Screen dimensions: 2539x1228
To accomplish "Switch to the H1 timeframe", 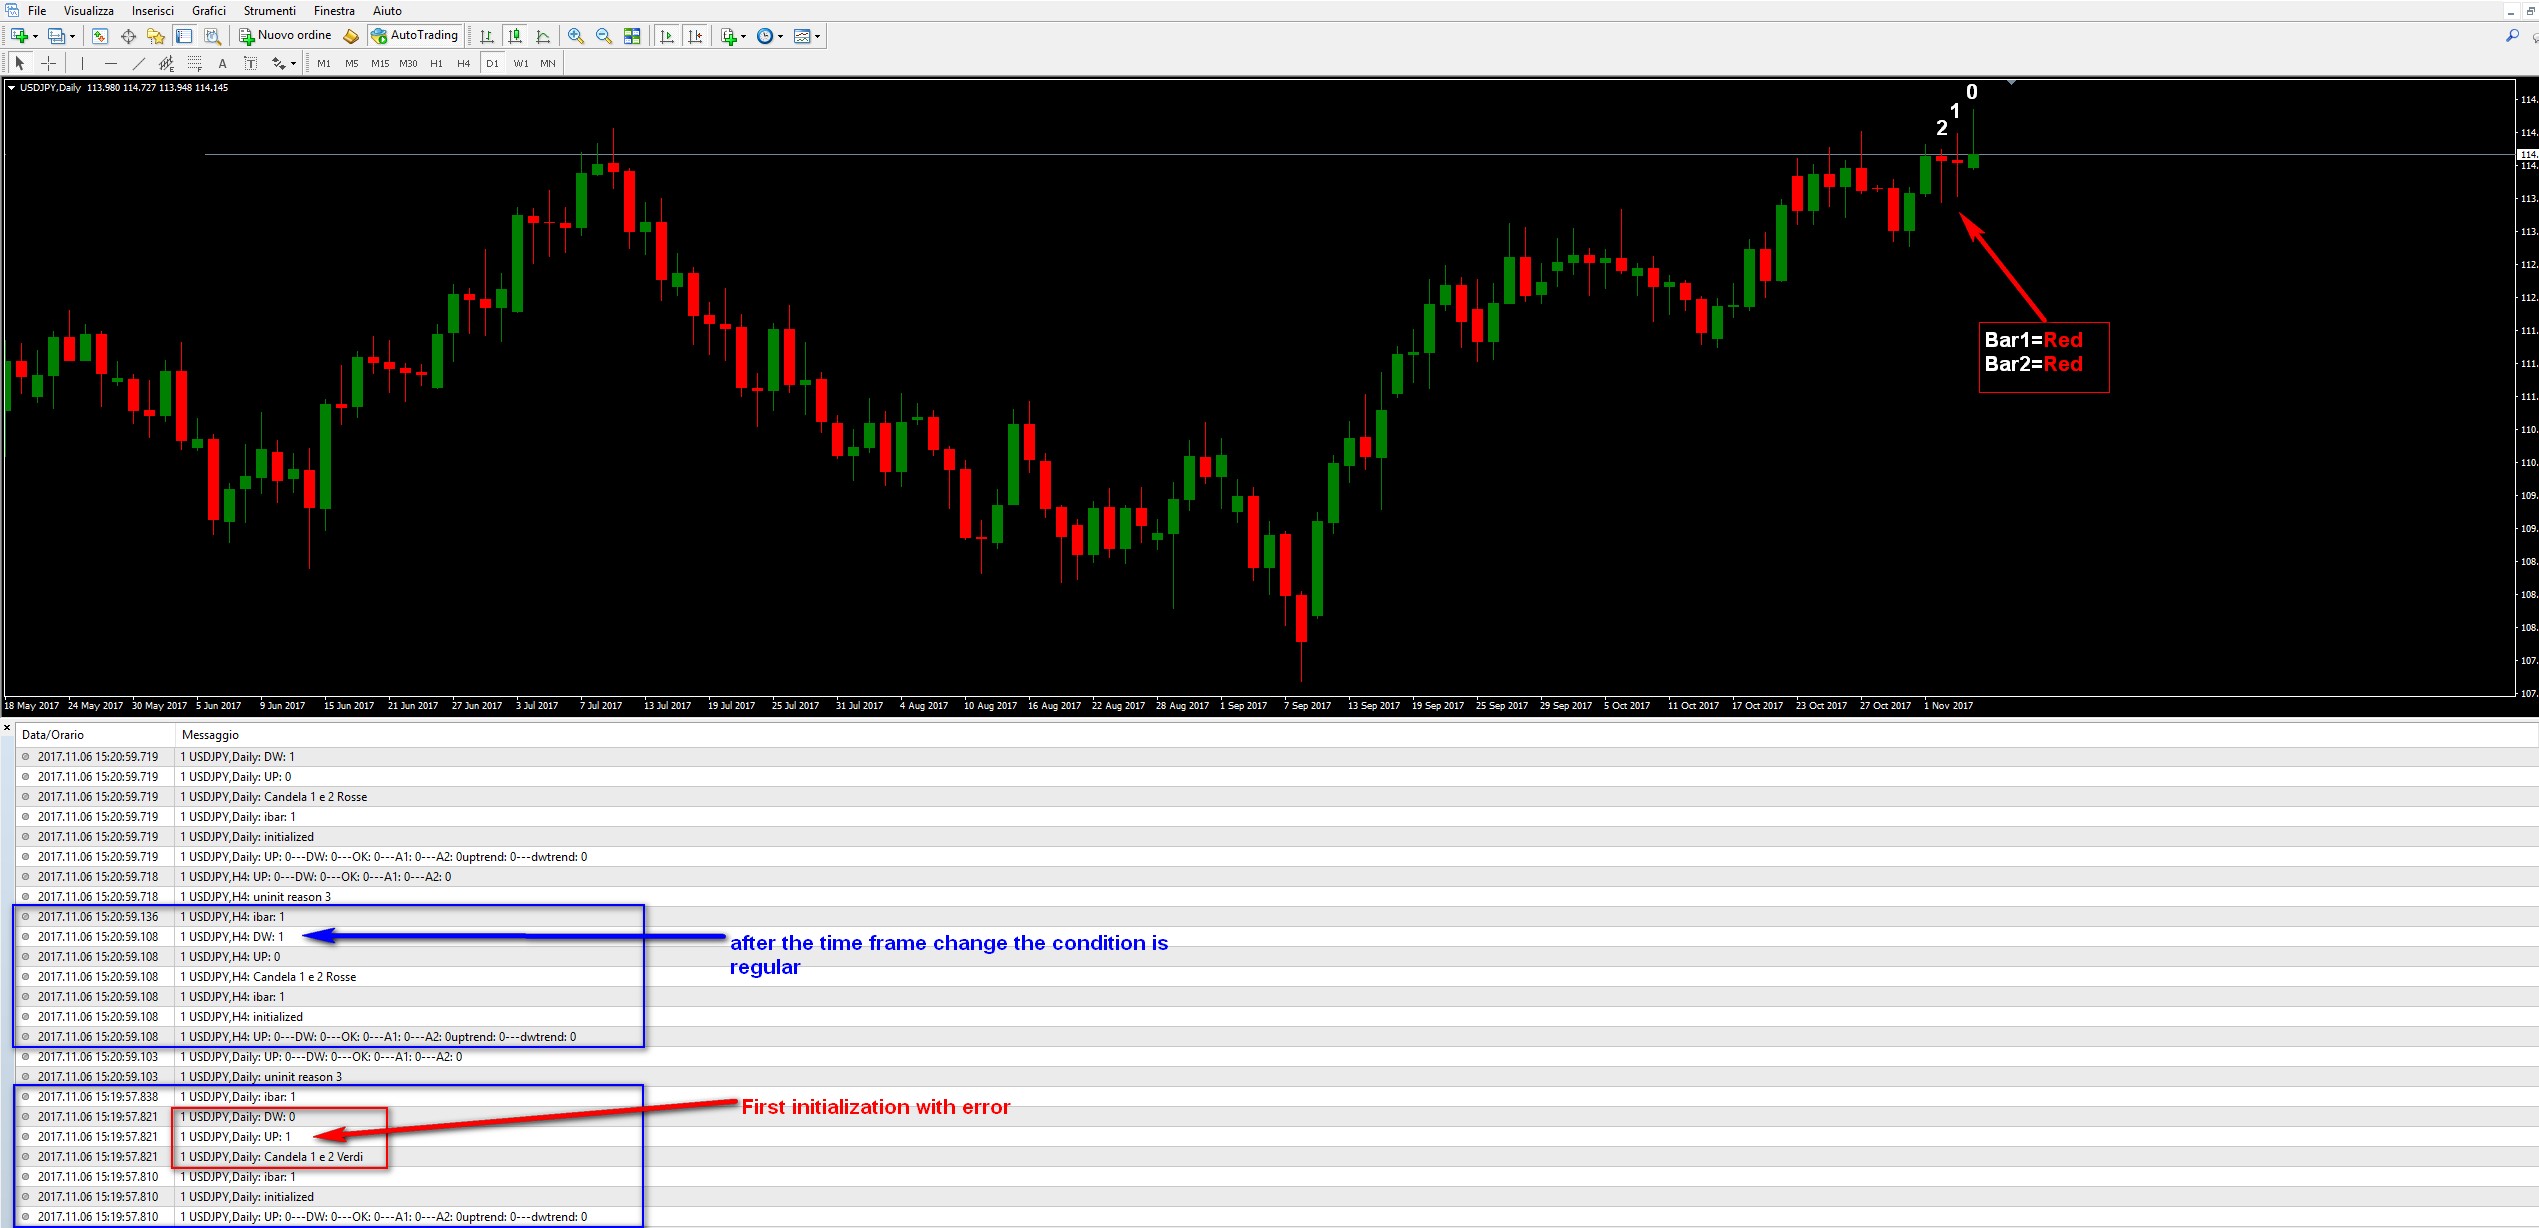I will pyautogui.click(x=436, y=63).
